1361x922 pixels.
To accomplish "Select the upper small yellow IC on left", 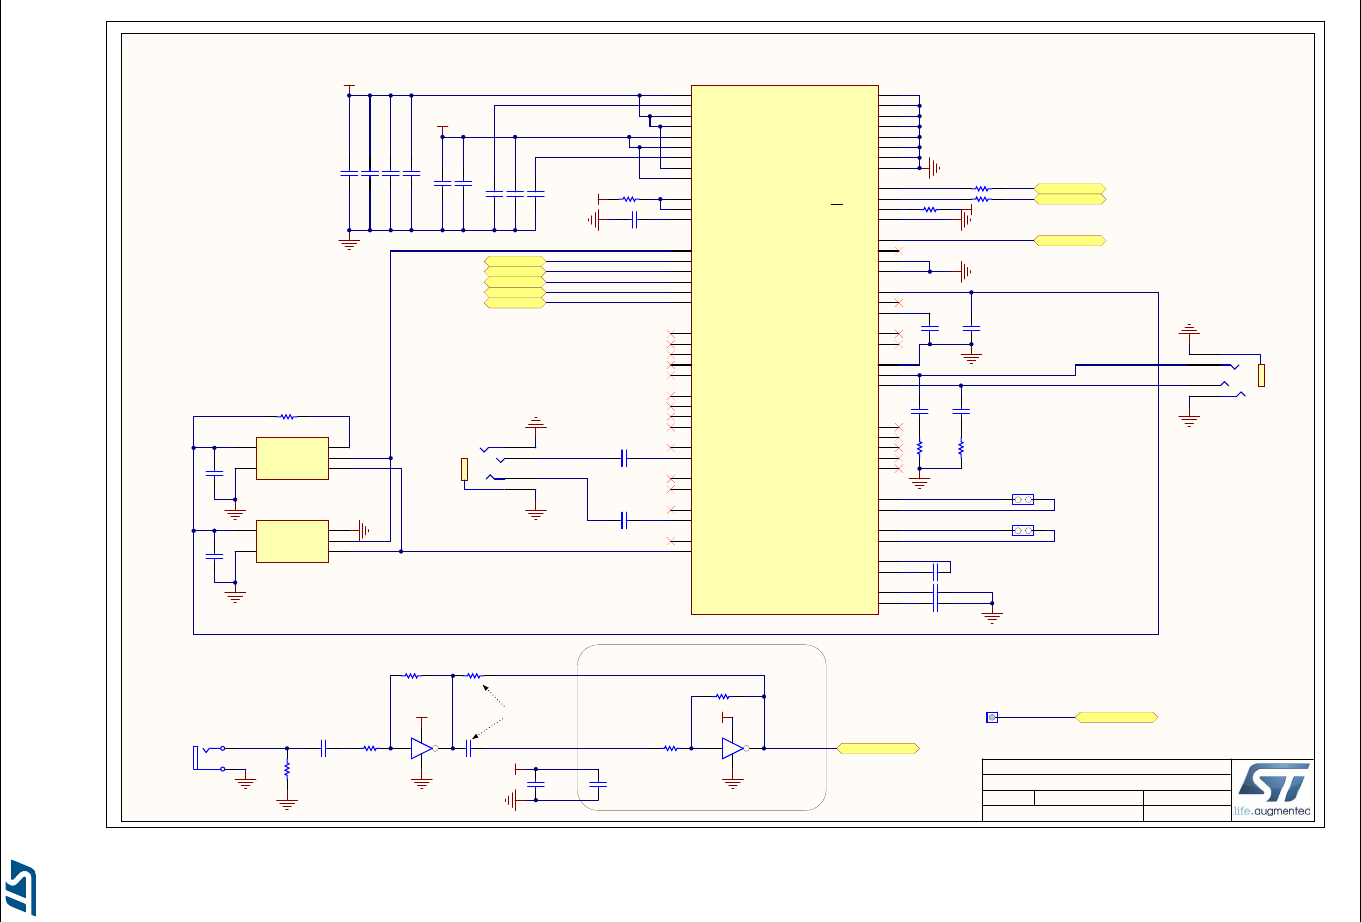I will click(292, 458).
